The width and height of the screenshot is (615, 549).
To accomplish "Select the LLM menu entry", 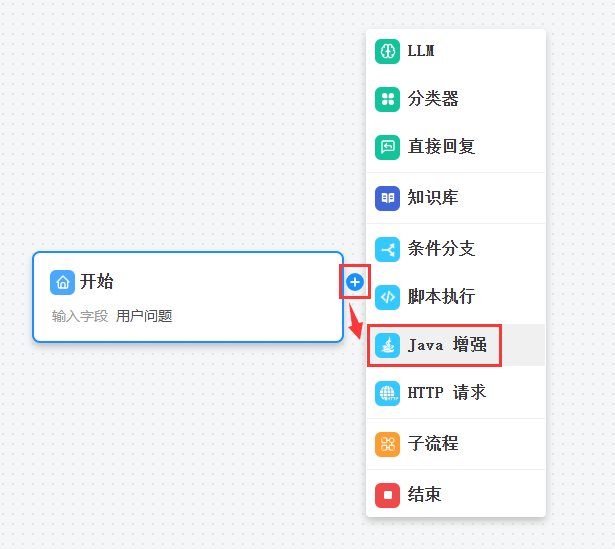I will [x=456, y=51].
